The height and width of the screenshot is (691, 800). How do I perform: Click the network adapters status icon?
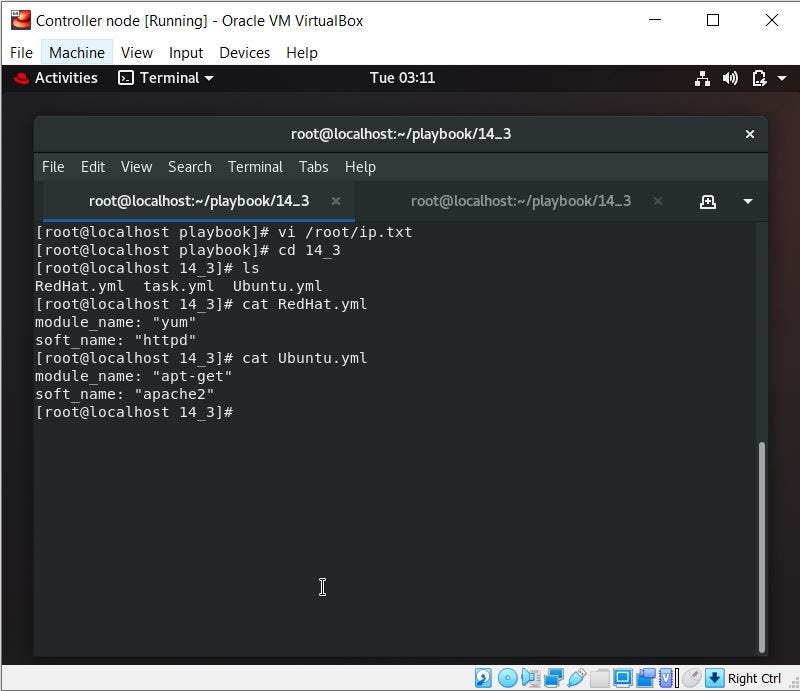(554, 678)
